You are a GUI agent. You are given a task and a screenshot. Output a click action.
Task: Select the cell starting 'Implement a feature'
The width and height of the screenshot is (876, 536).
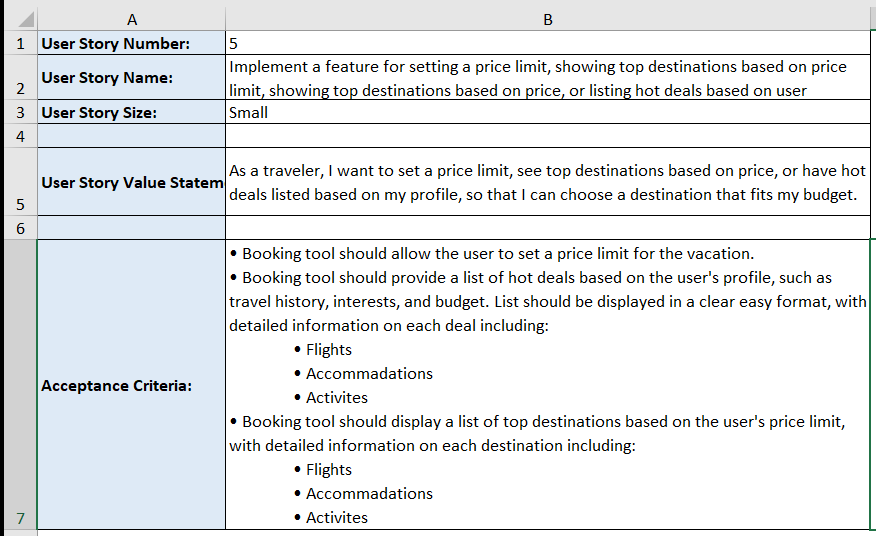tap(548, 77)
